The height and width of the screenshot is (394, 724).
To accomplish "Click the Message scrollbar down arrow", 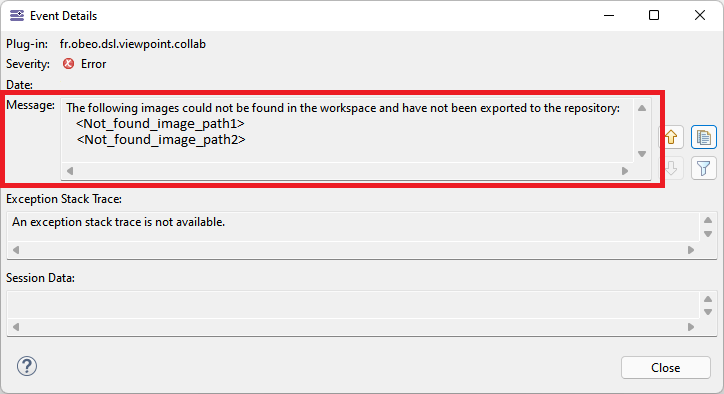I will pyautogui.click(x=642, y=154).
